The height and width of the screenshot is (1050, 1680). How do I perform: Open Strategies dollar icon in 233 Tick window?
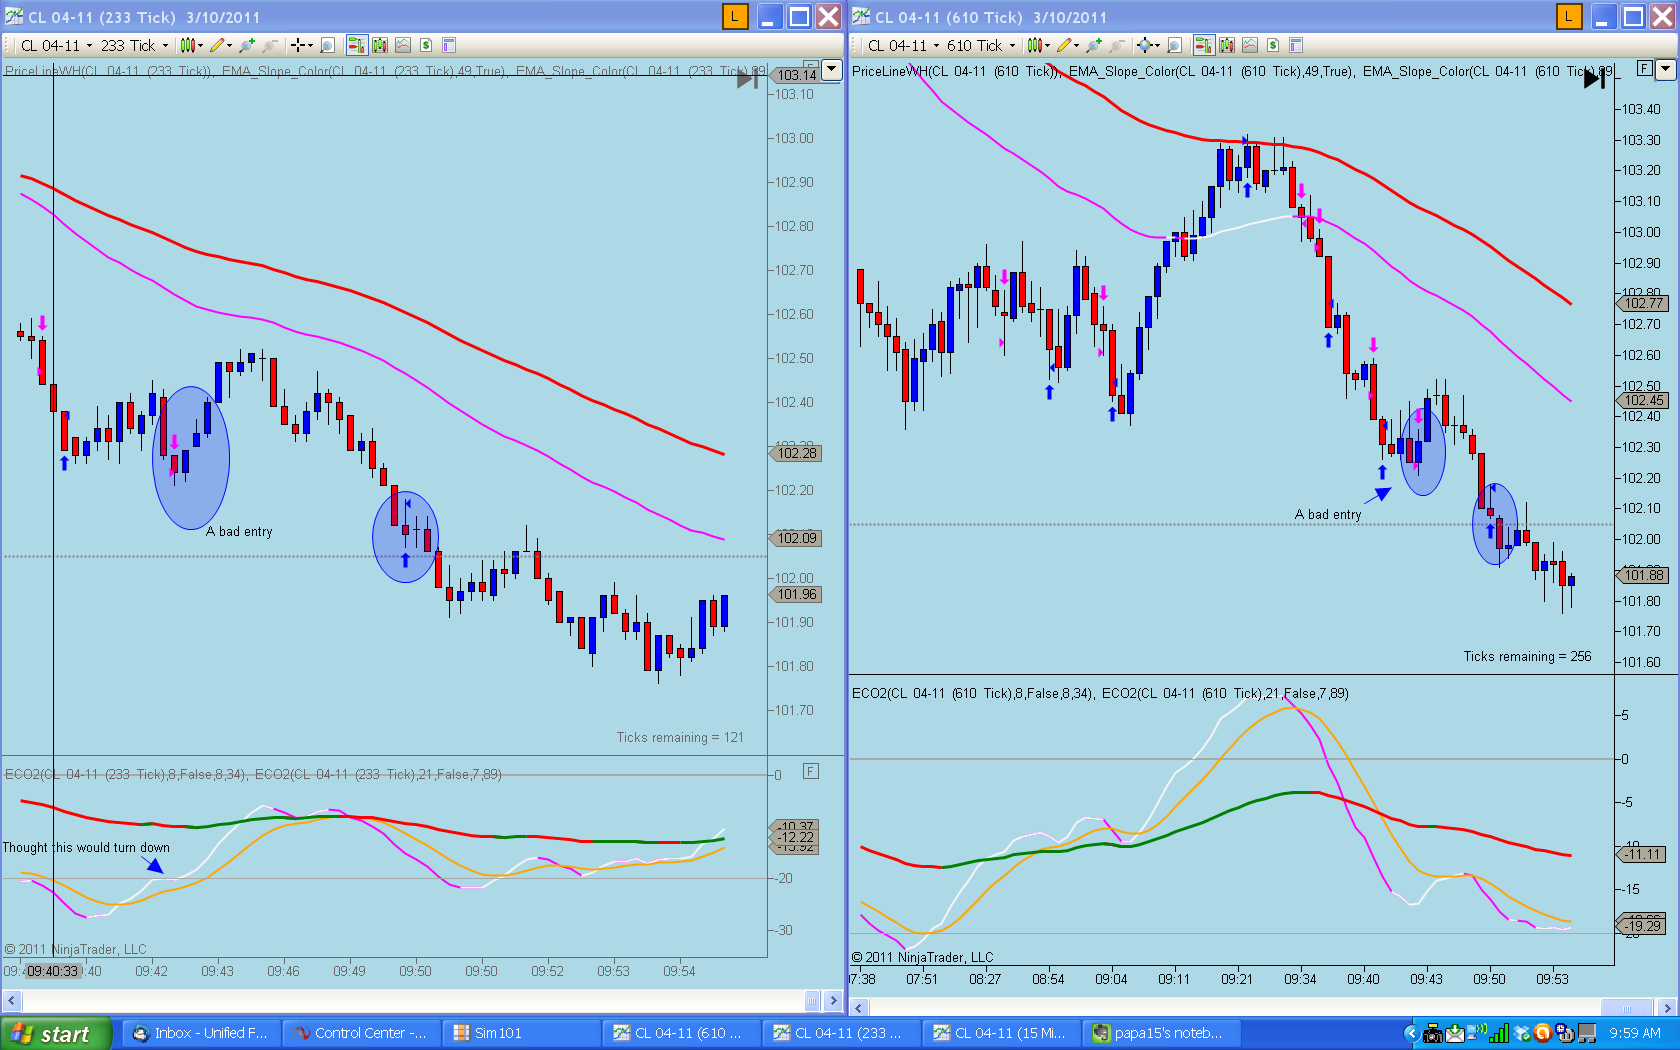[426, 45]
